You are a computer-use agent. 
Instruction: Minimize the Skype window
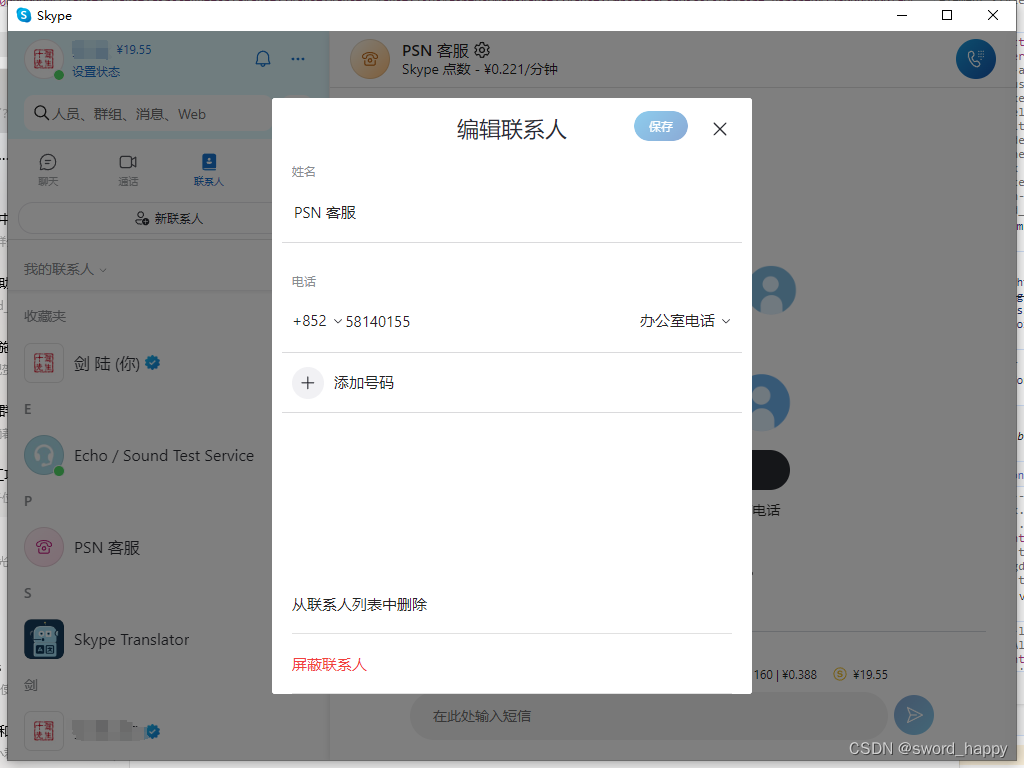902,15
